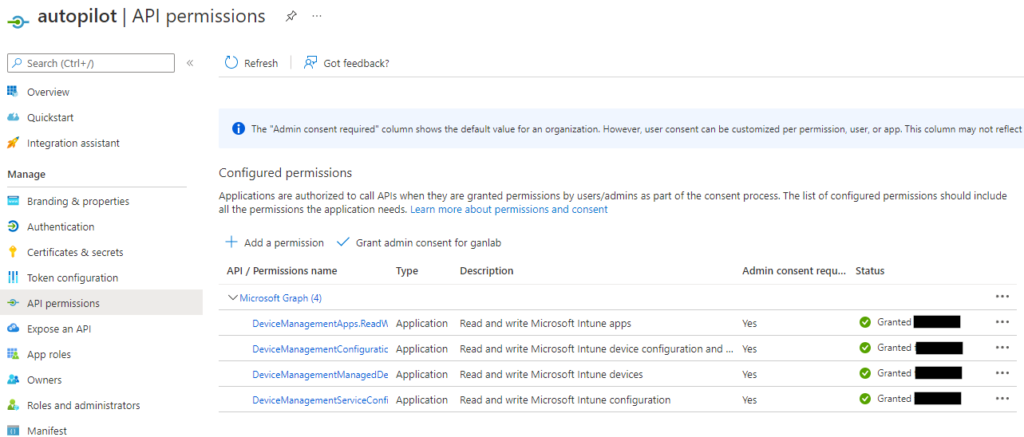
Task: Click the Expose an API cloud icon
Action: coord(13,329)
